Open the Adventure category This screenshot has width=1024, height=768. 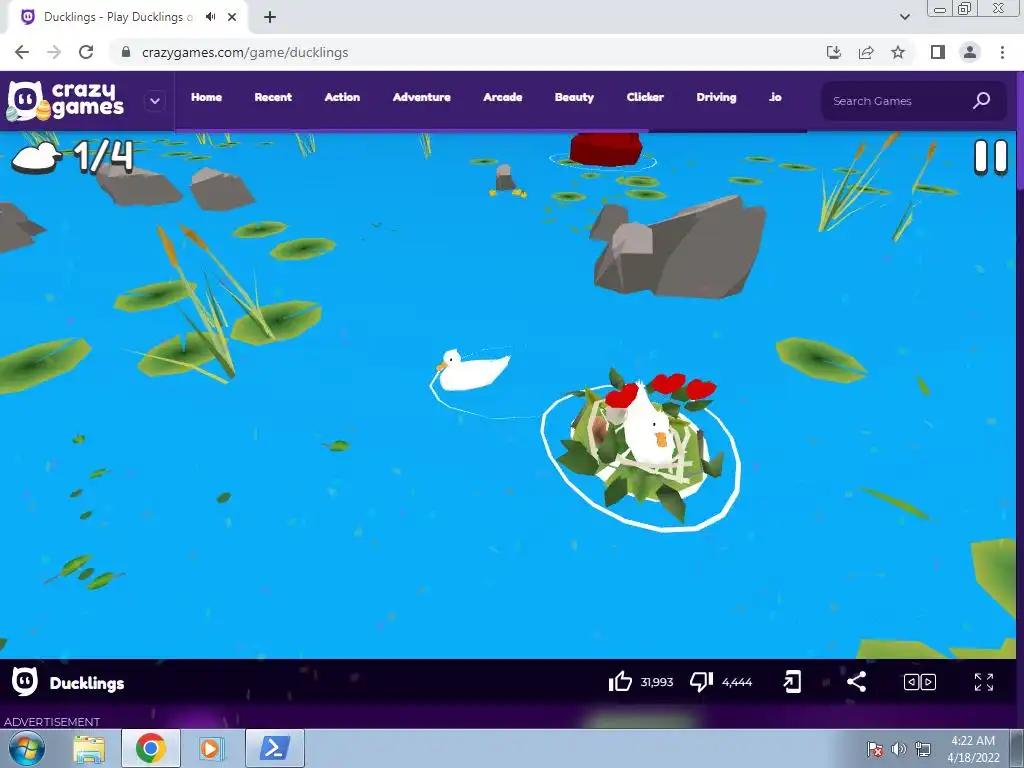coord(421,97)
